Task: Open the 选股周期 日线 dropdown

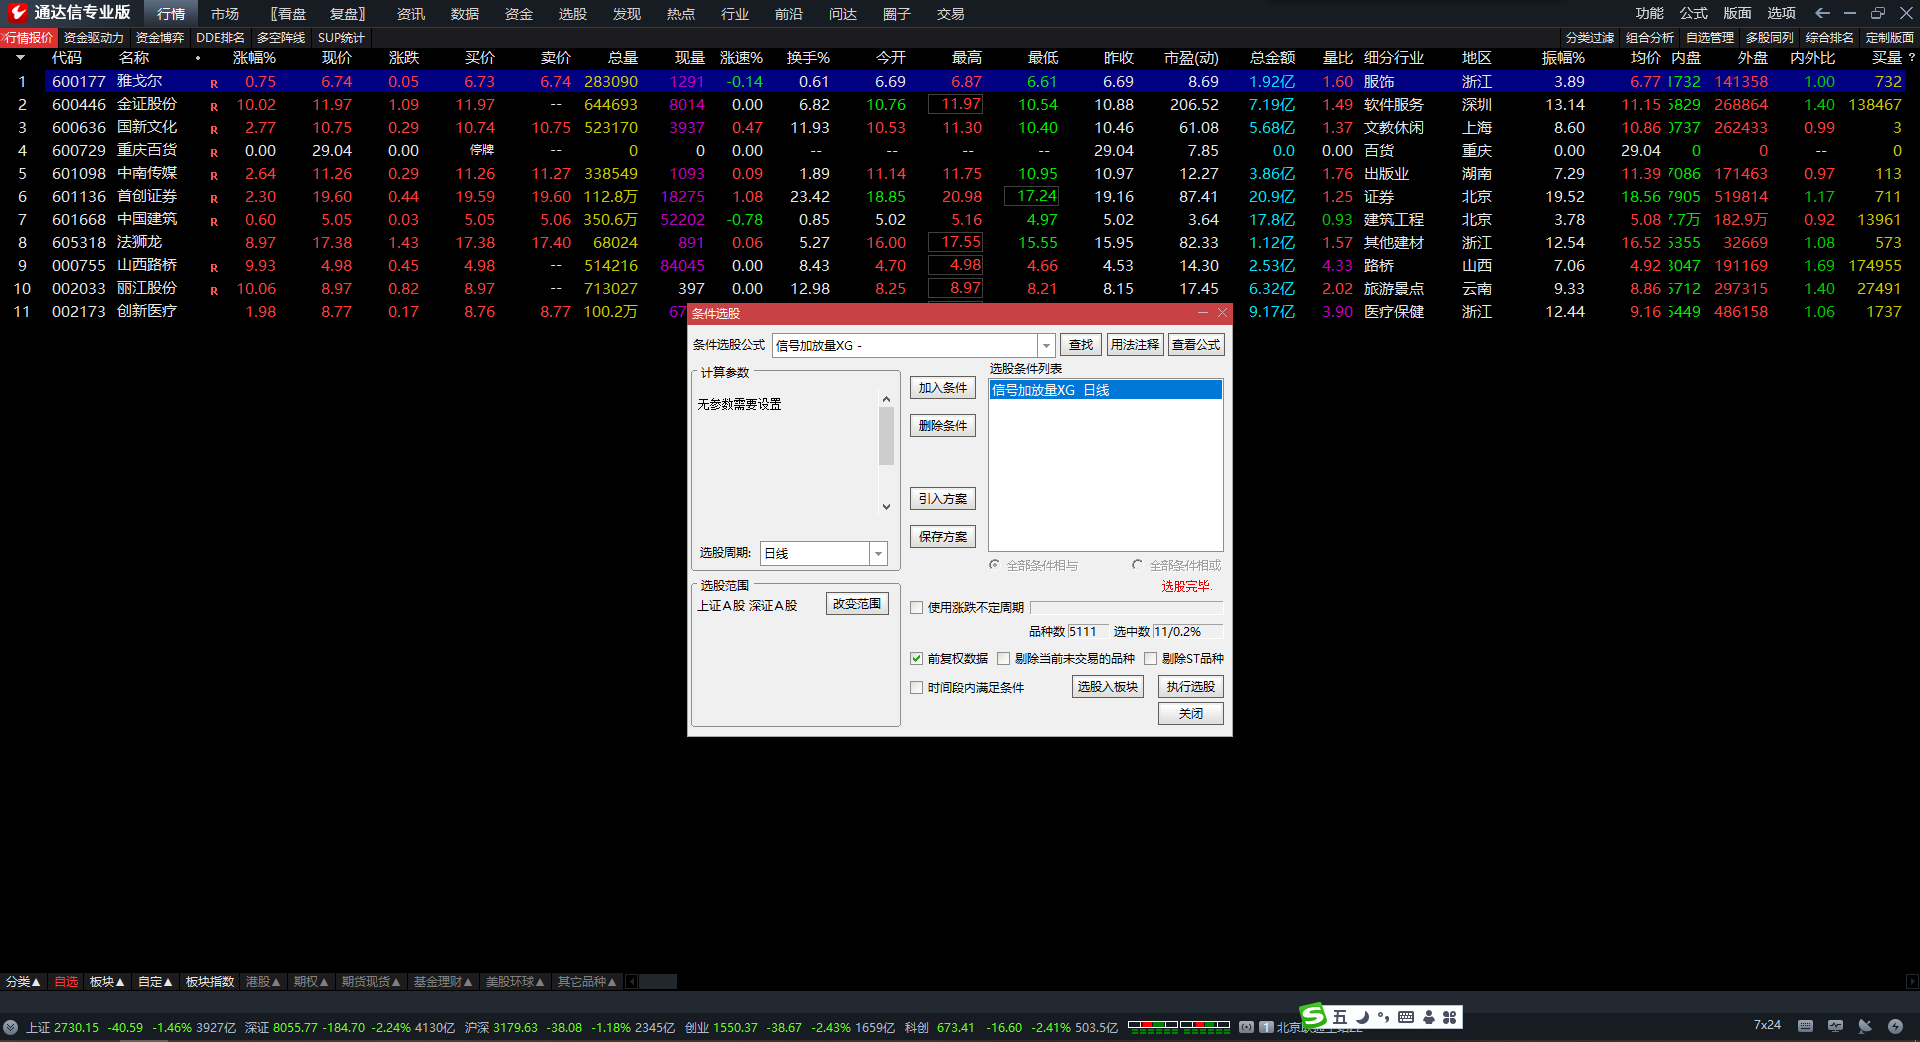Action: tap(878, 553)
